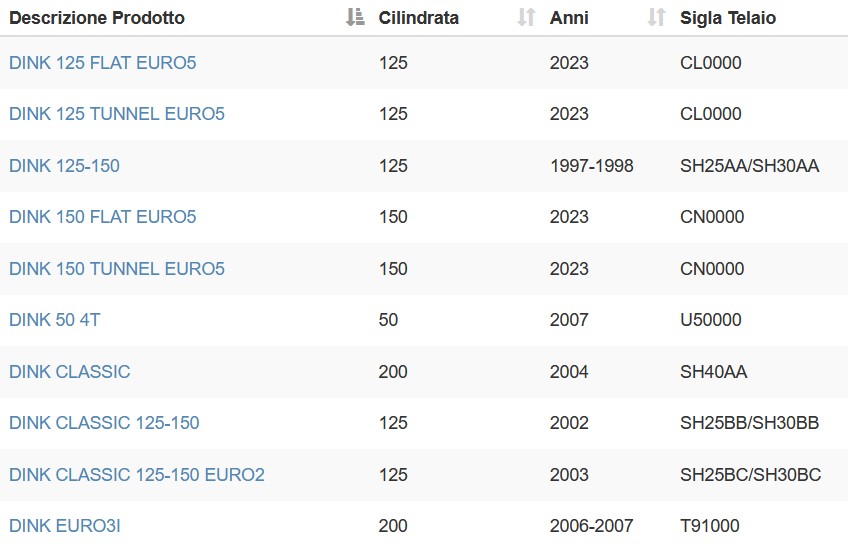This screenshot has height=546, width=848.
Task: Click the T91000 frame code cell
Action: point(710,526)
